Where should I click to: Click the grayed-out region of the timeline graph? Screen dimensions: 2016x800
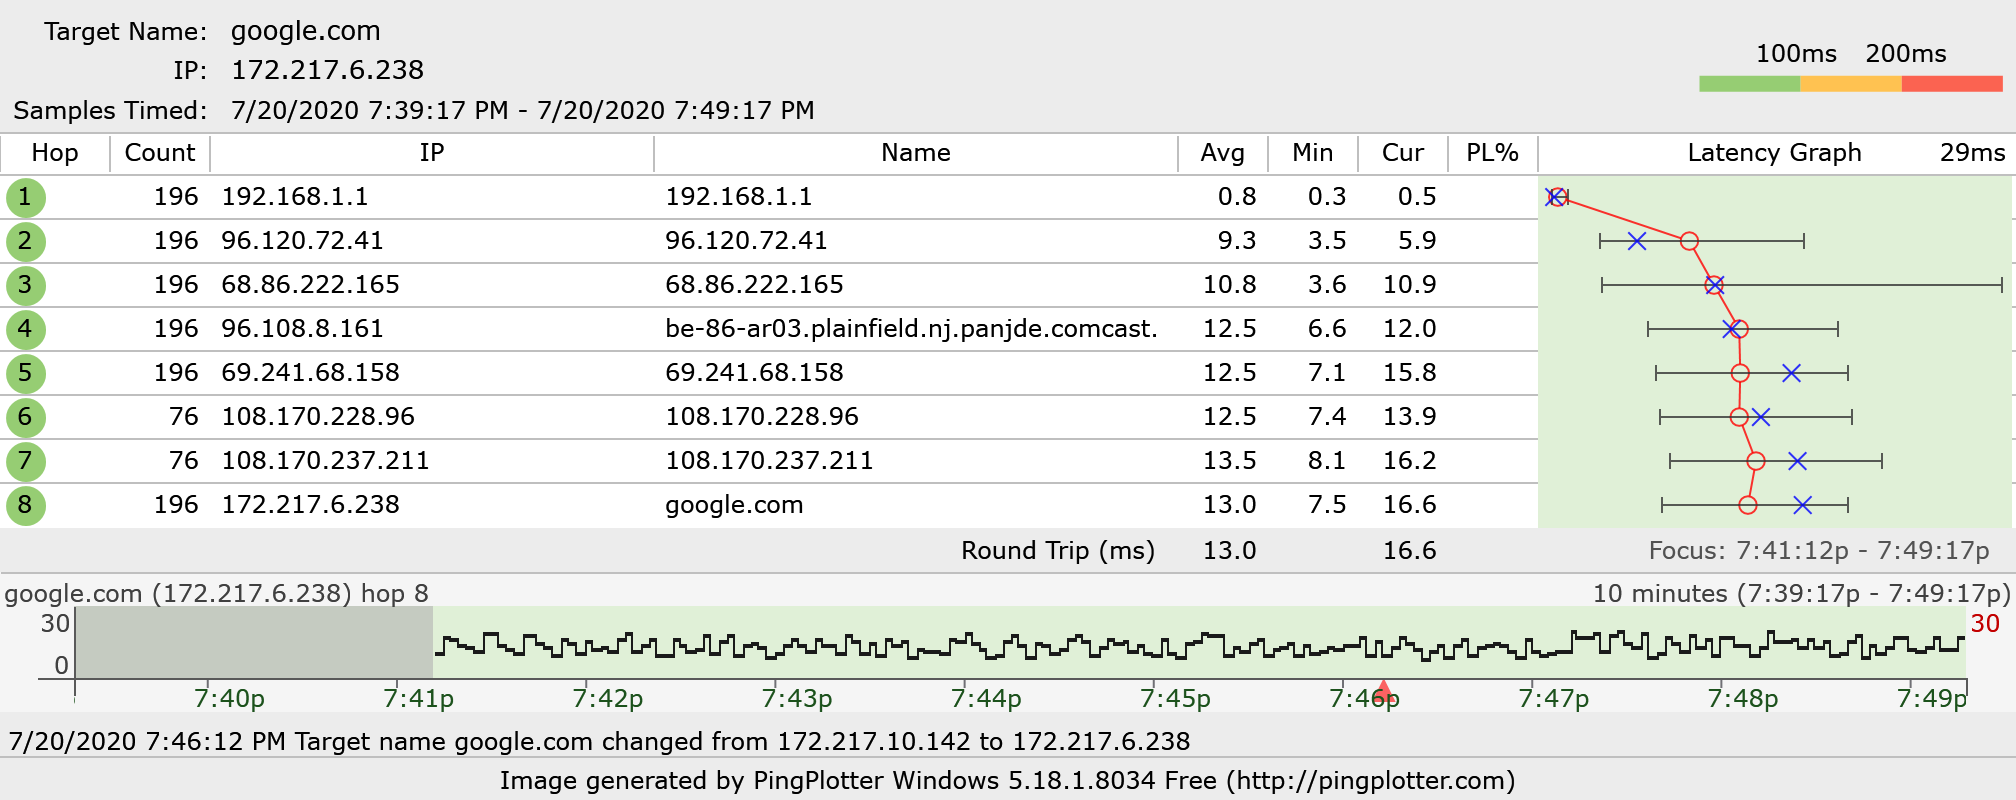coord(255,643)
